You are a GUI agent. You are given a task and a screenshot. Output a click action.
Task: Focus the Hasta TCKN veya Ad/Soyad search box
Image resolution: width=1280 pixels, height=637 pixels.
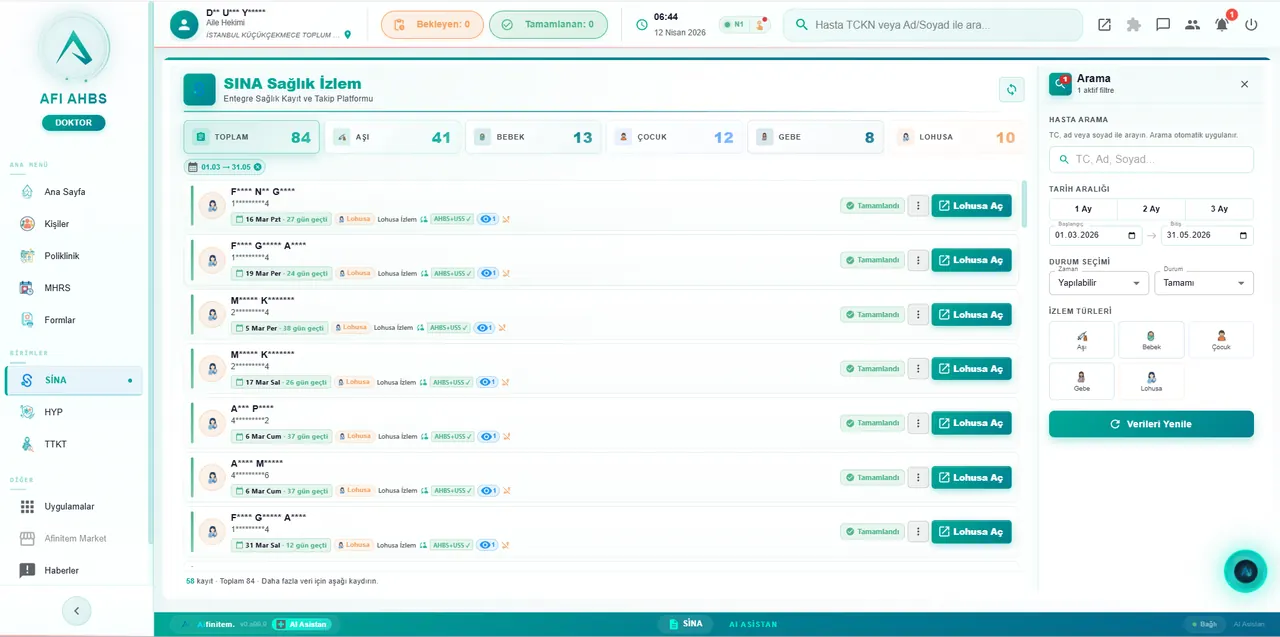[933, 25]
